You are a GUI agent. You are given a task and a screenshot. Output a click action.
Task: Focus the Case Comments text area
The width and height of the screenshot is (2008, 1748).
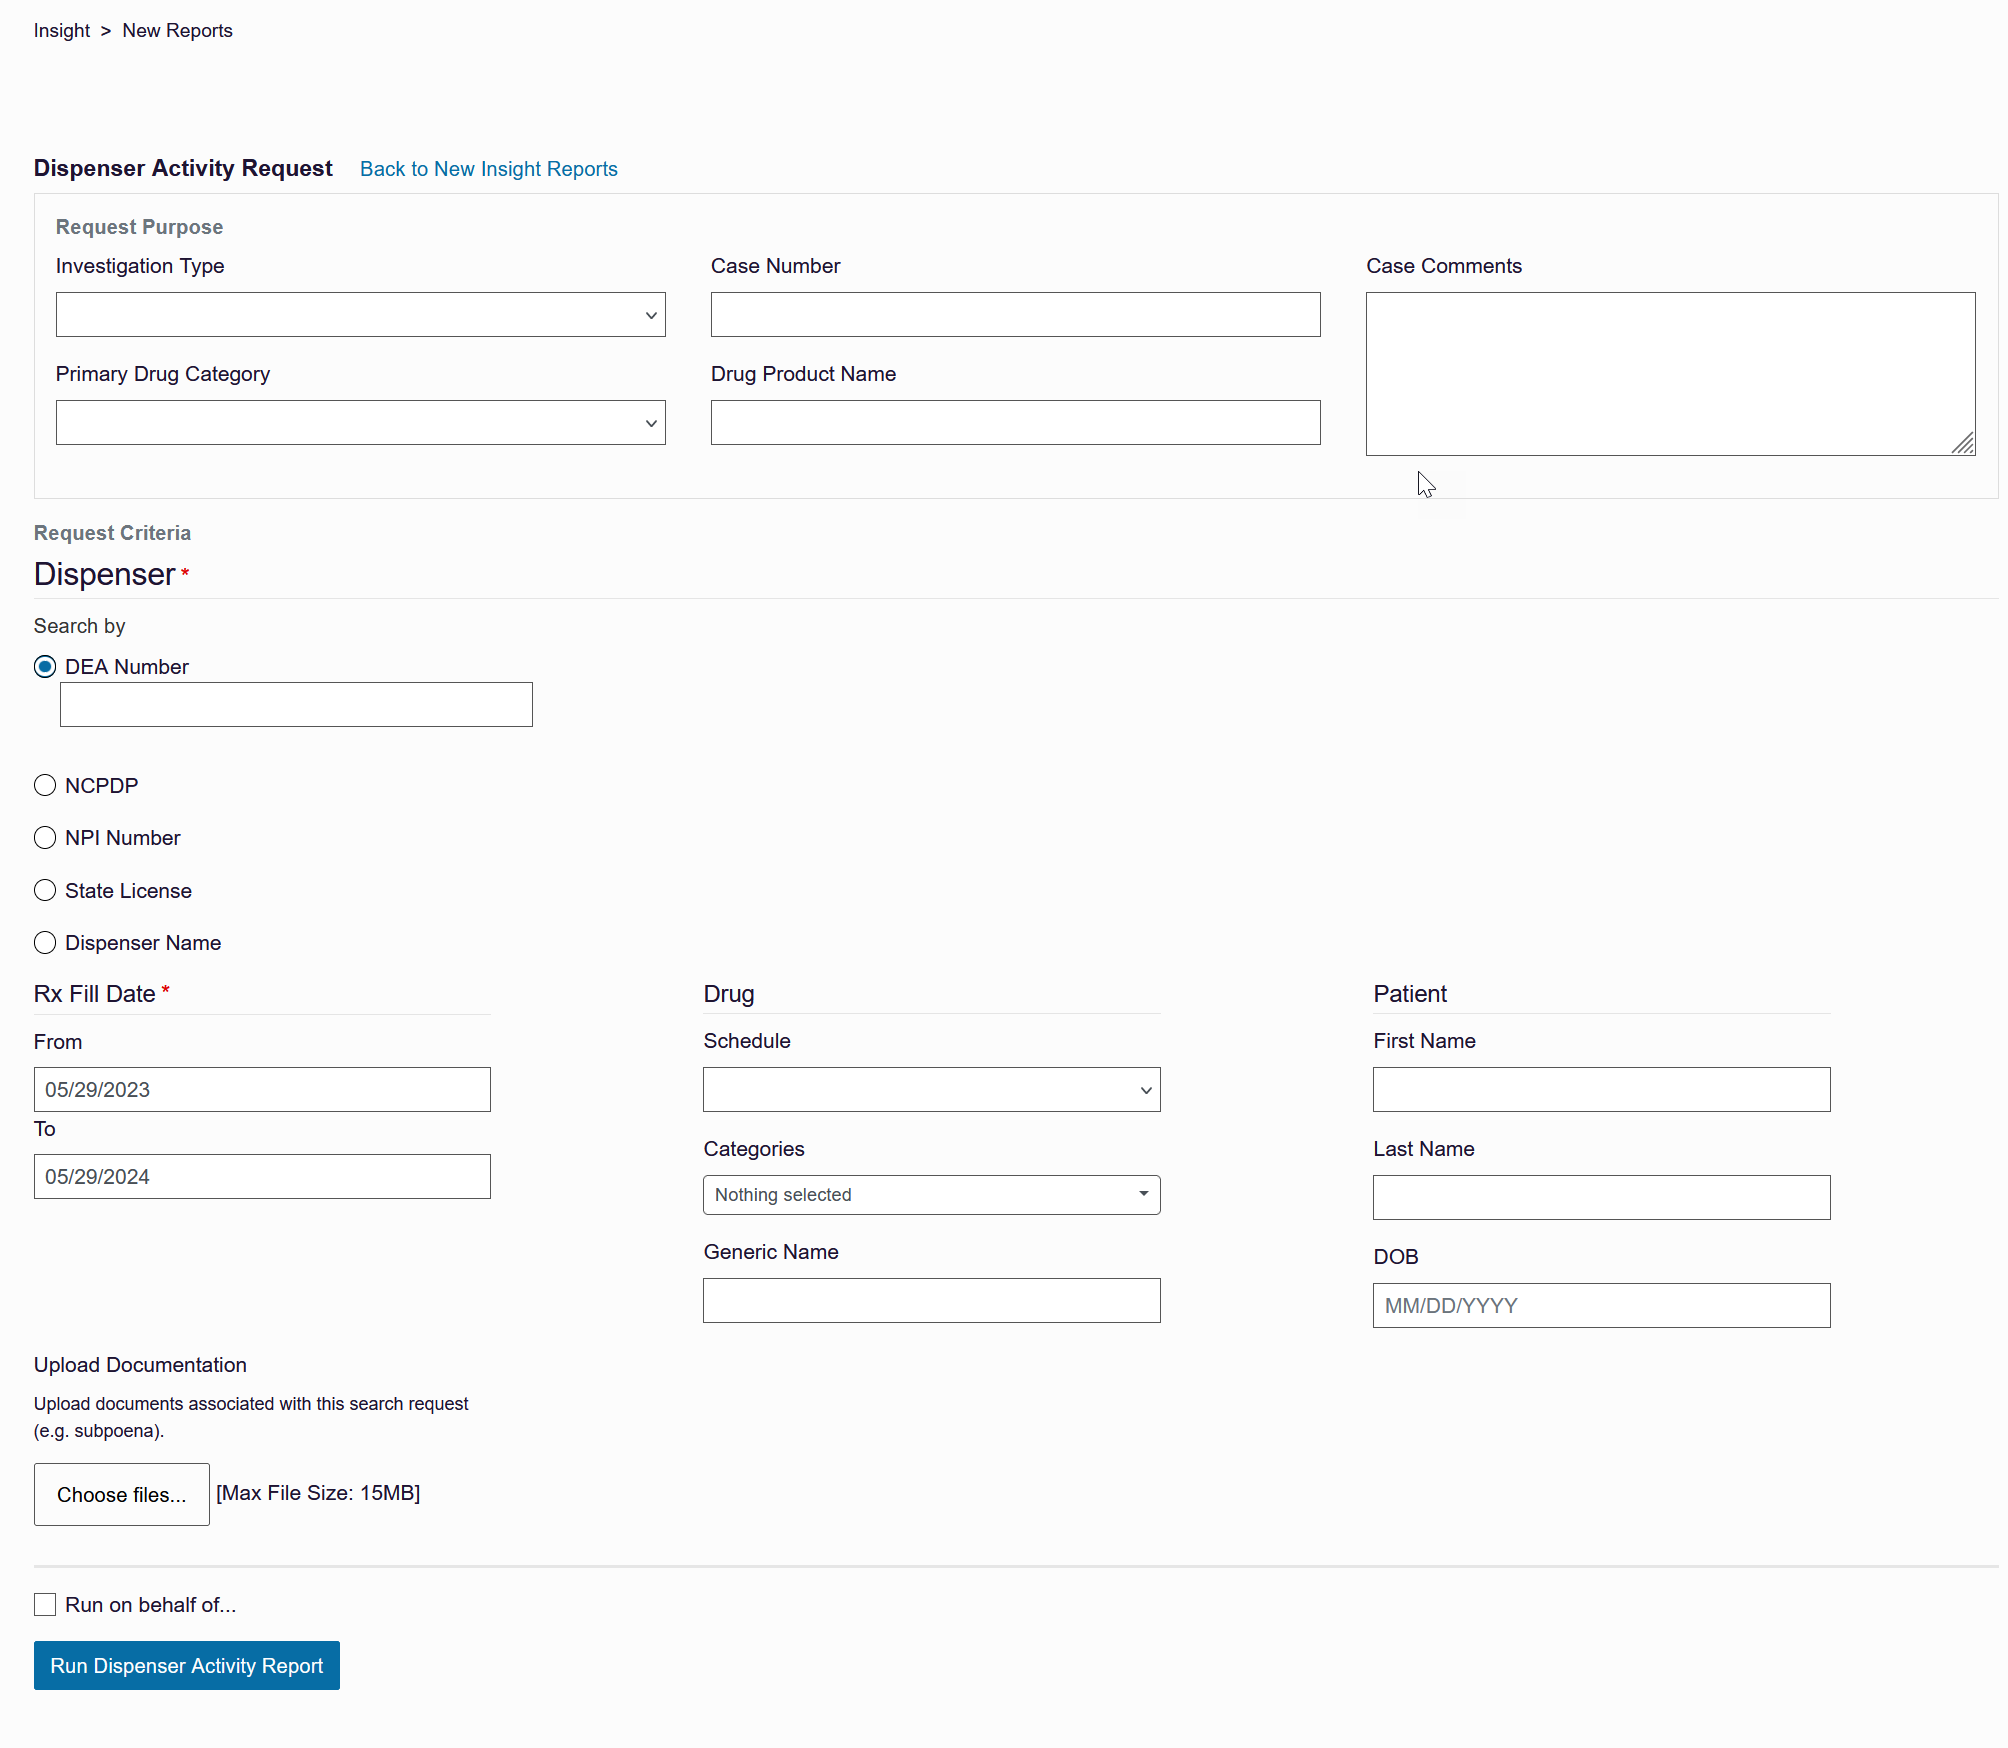tap(1669, 373)
